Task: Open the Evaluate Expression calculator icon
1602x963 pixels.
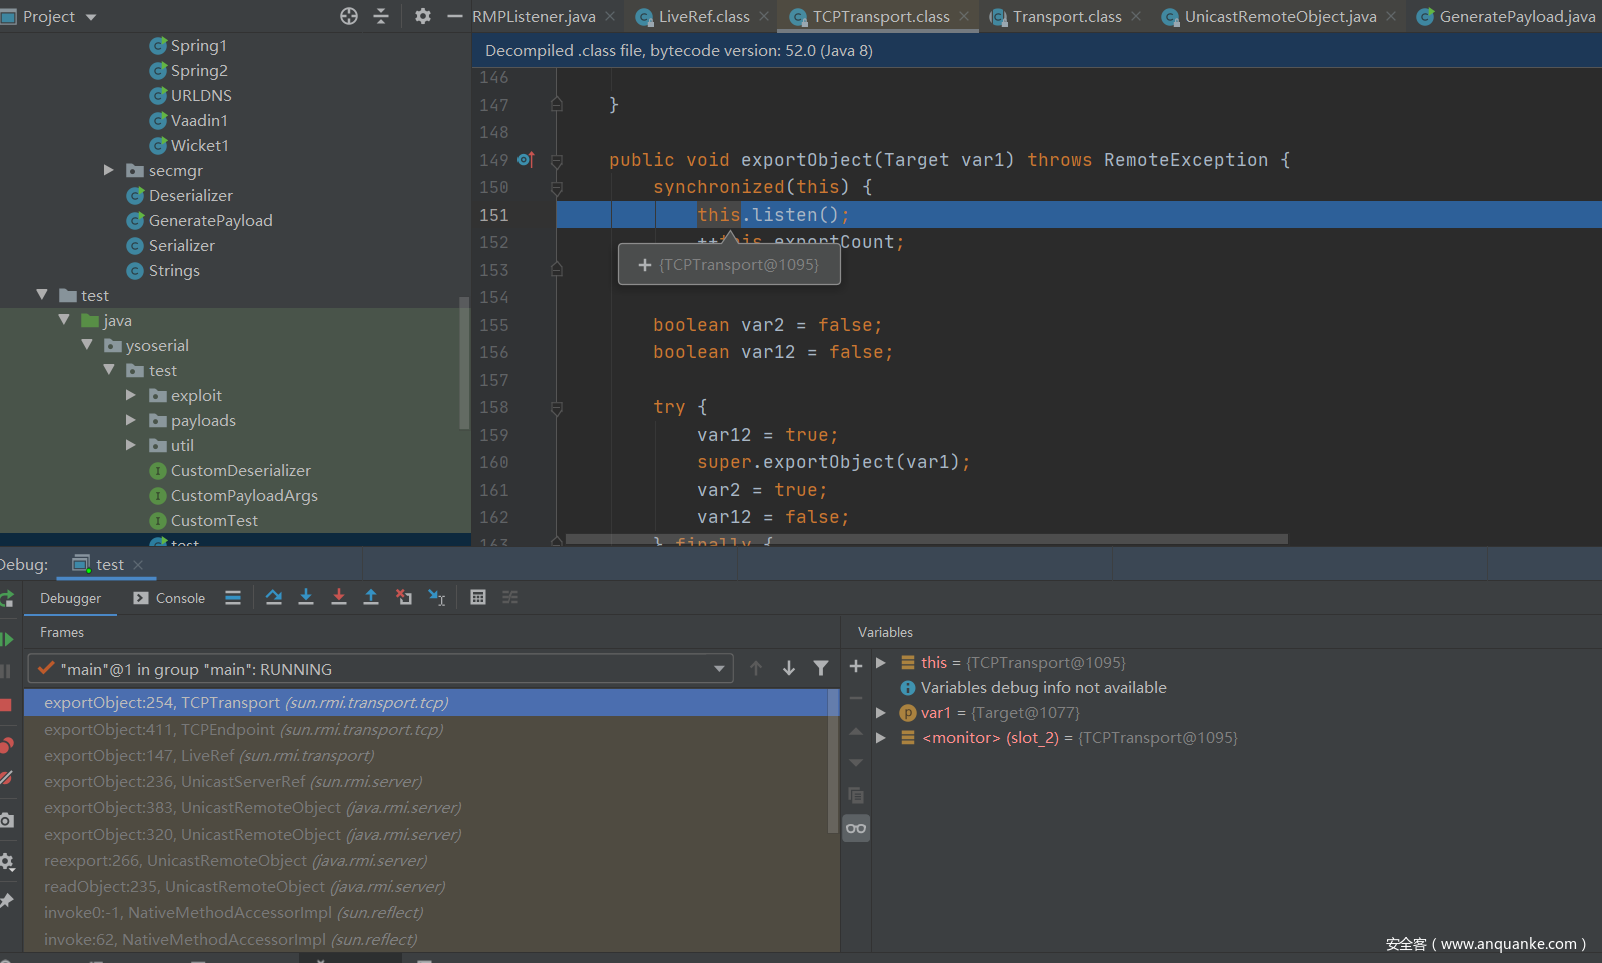Action: (478, 597)
